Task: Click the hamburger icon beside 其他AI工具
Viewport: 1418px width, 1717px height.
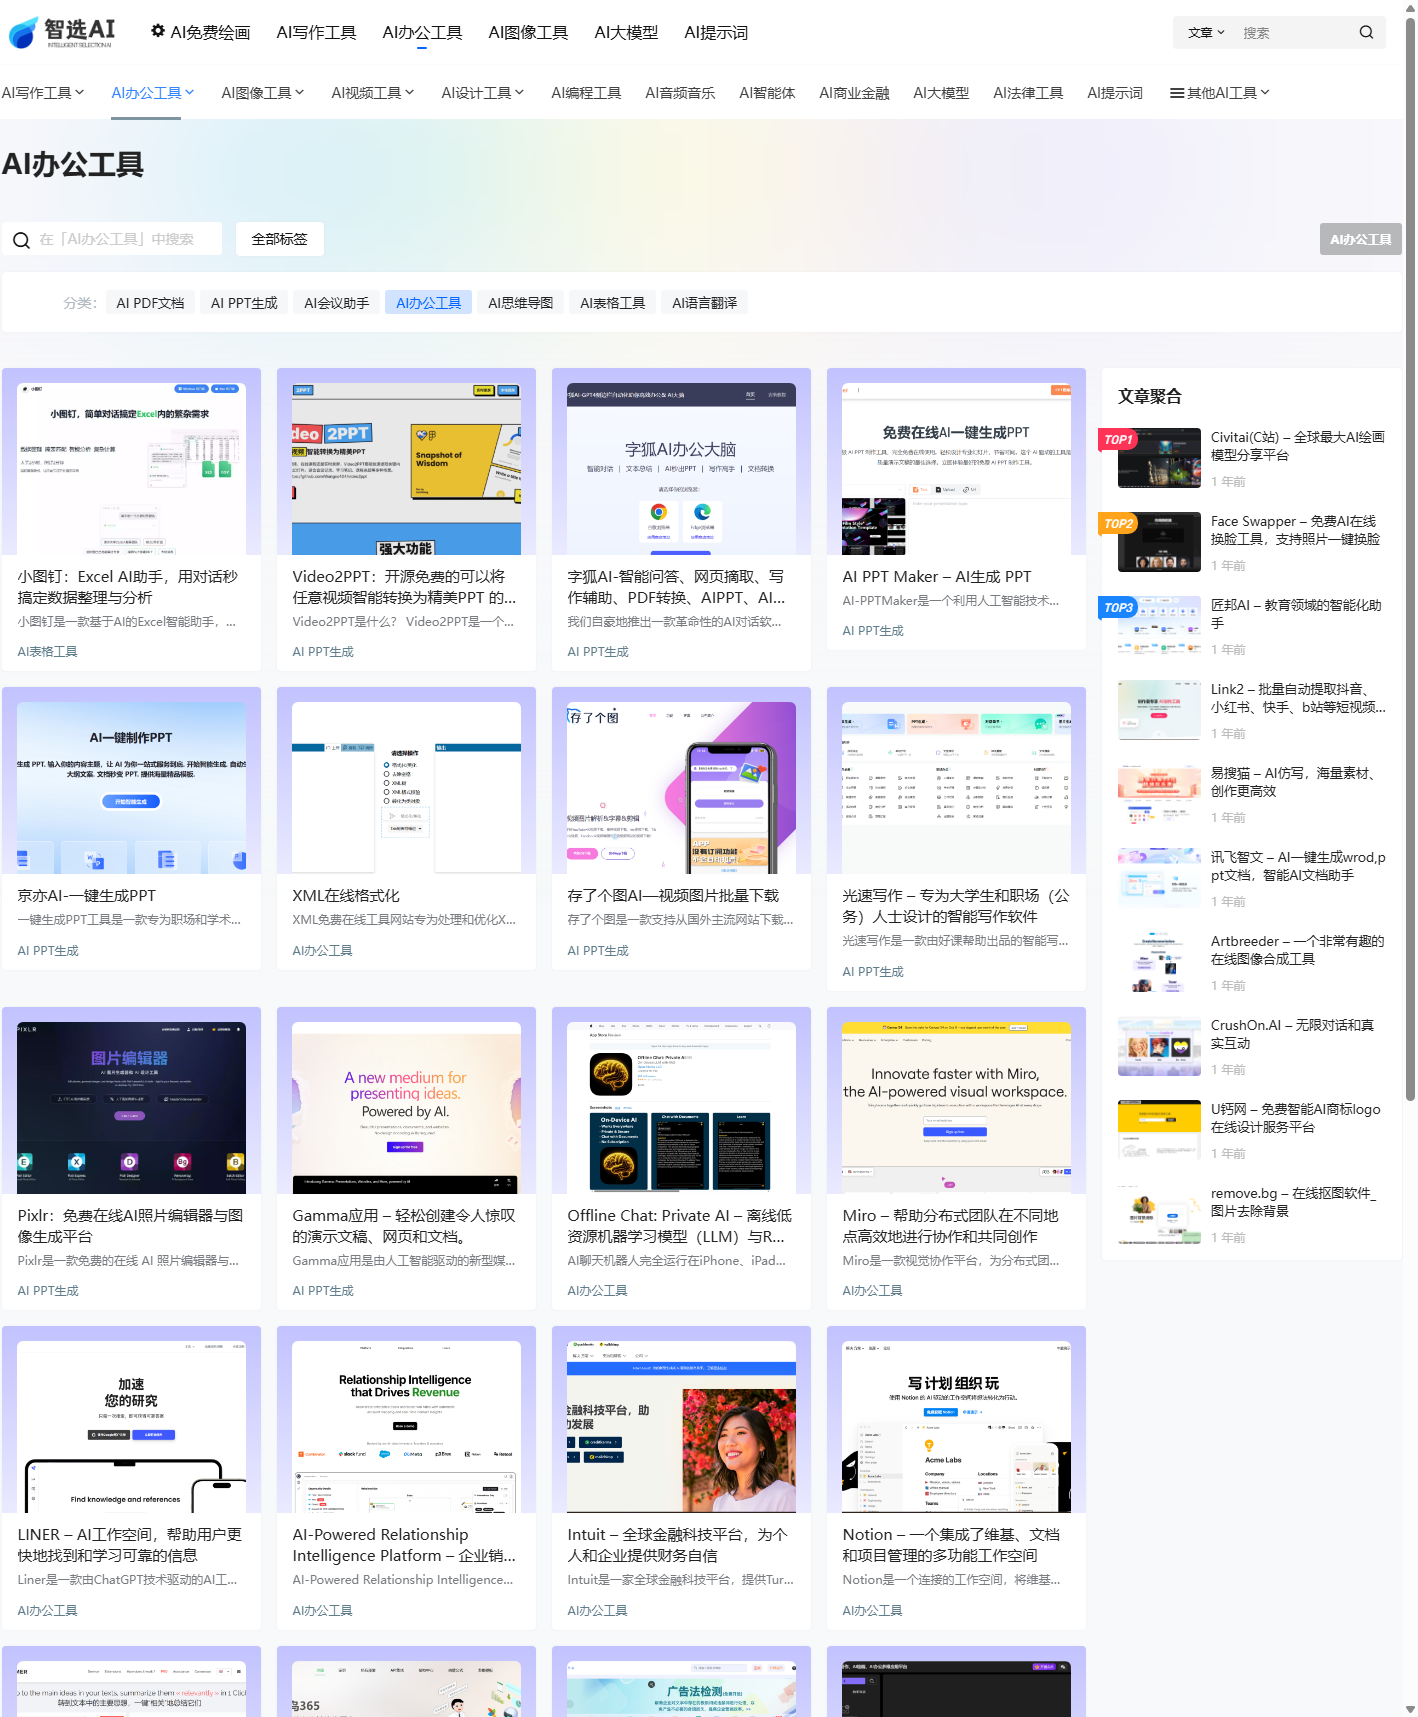Action: click(1177, 93)
